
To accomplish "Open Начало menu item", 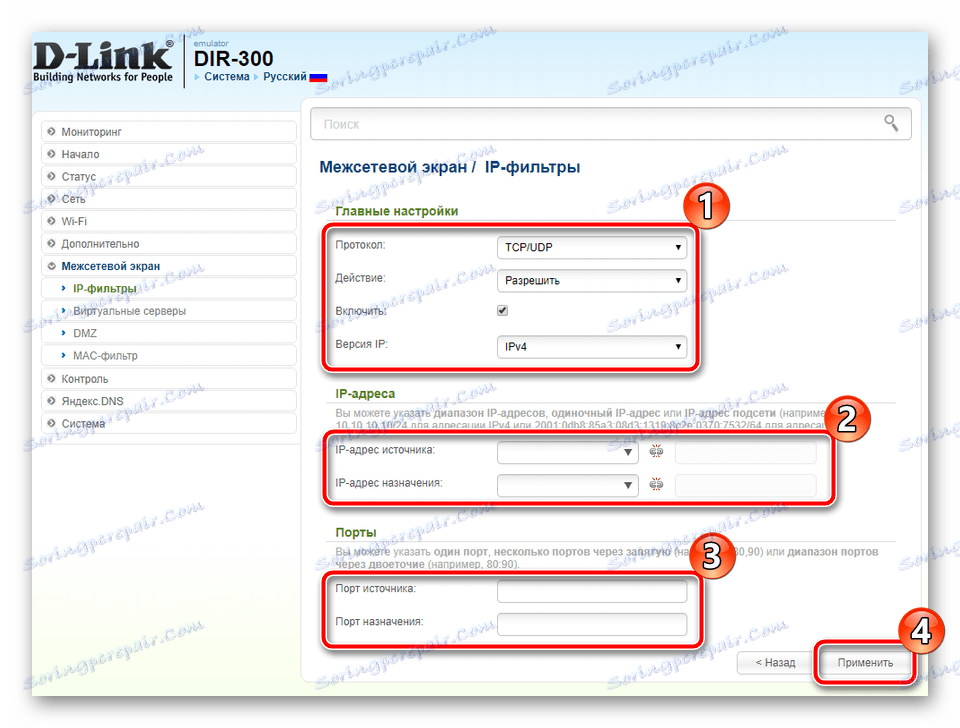I will coord(169,154).
